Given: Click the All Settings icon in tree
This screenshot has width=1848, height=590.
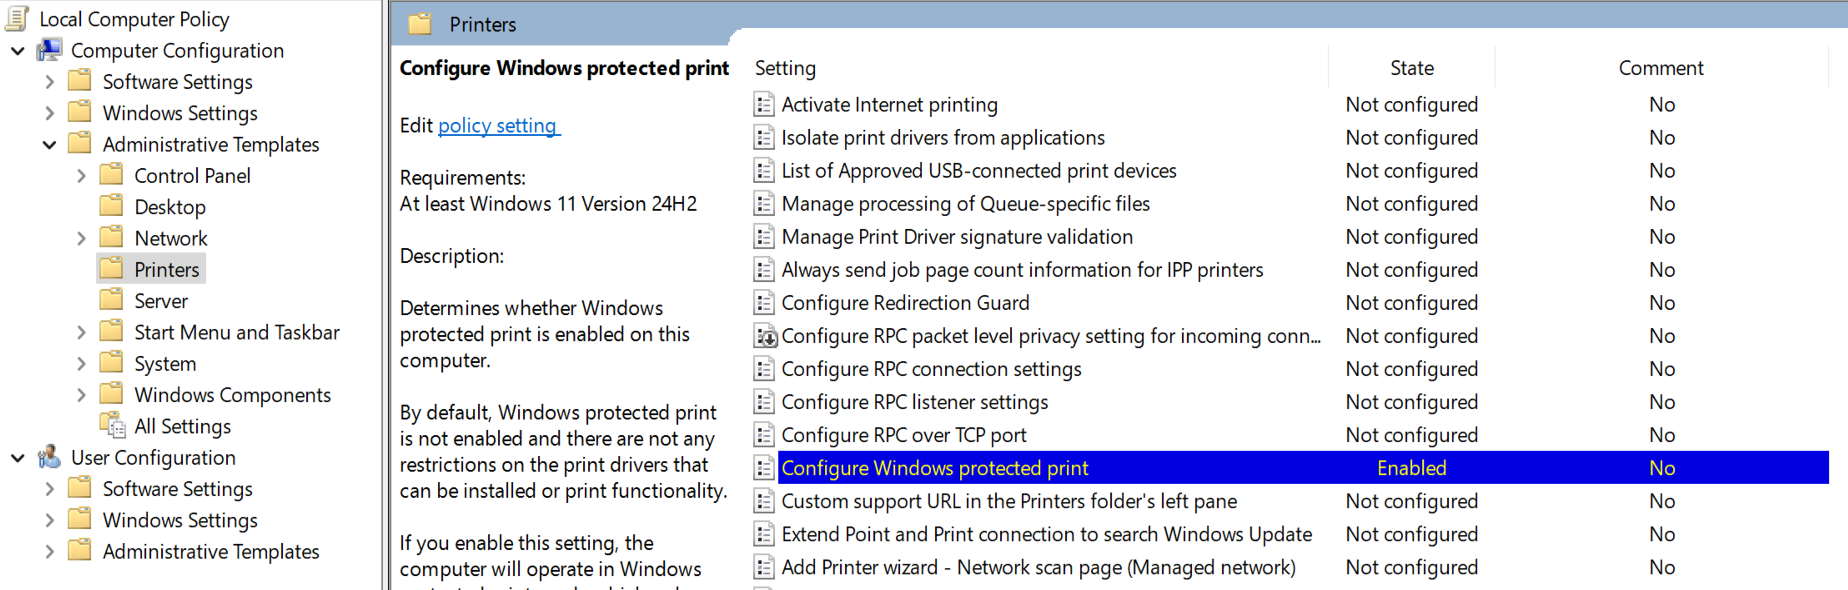Looking at the screenshot, I should (x=112, y=426).
